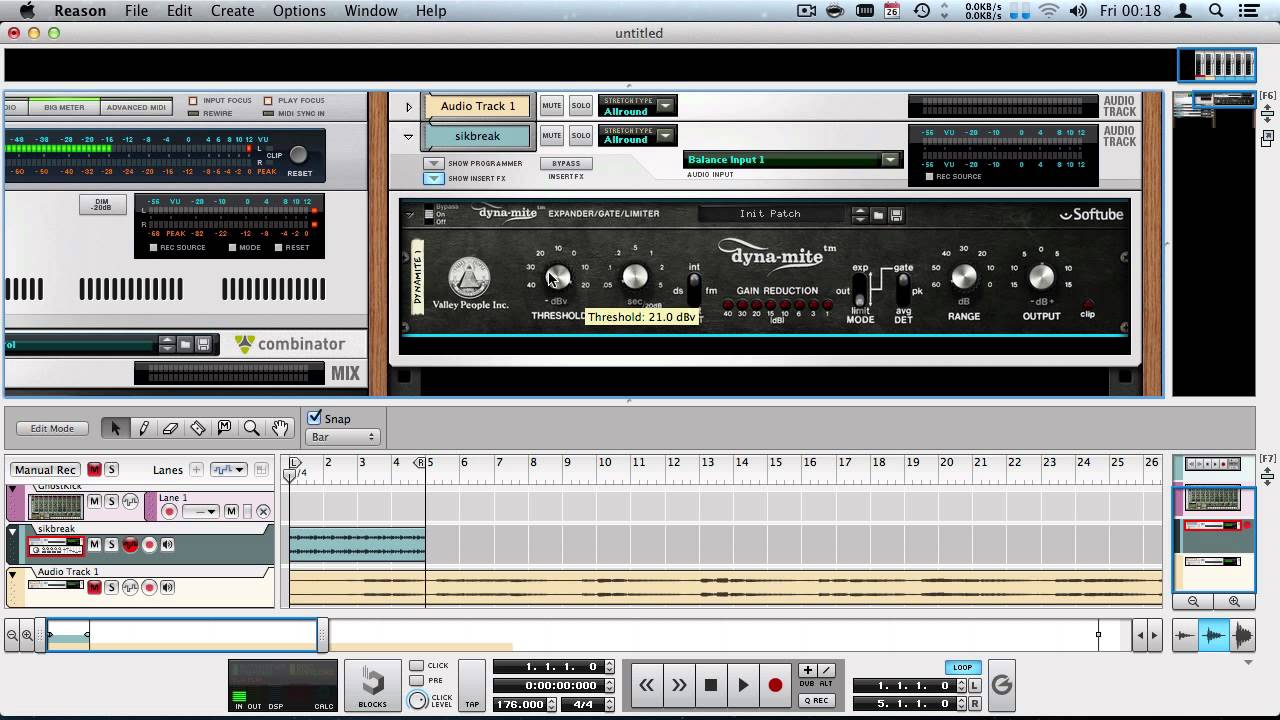Select the Razor tool
This screenshot has width=1280, height=720.
197,428
